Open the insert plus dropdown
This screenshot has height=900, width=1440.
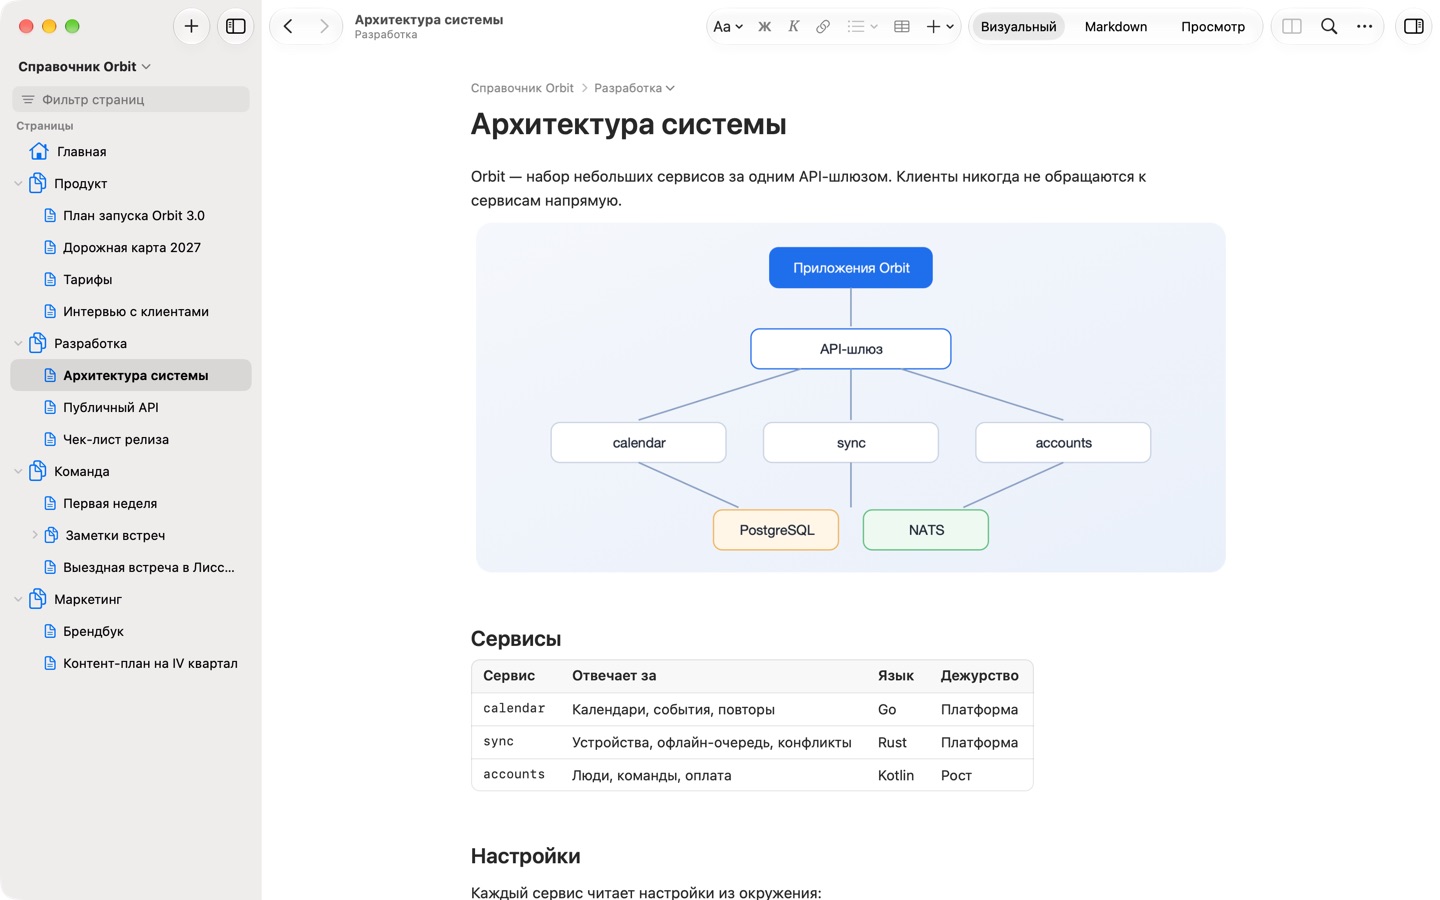[940, 27]
